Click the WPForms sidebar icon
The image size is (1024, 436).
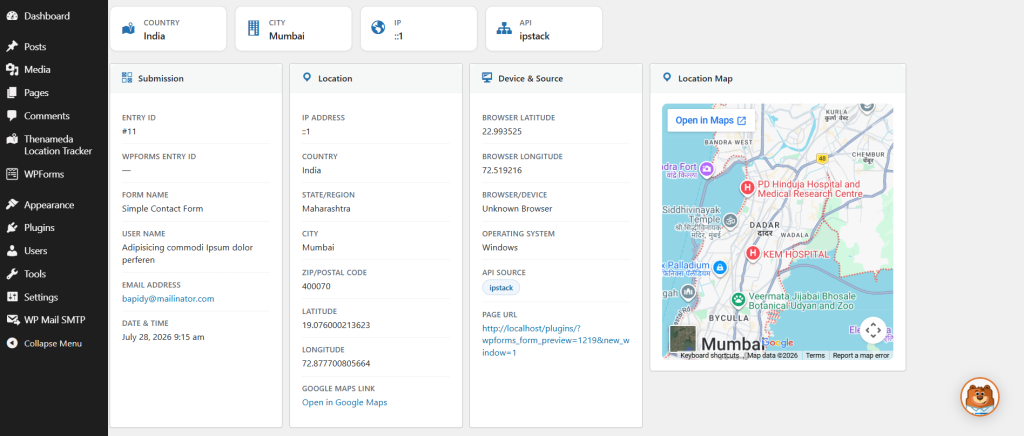[12, 174]
